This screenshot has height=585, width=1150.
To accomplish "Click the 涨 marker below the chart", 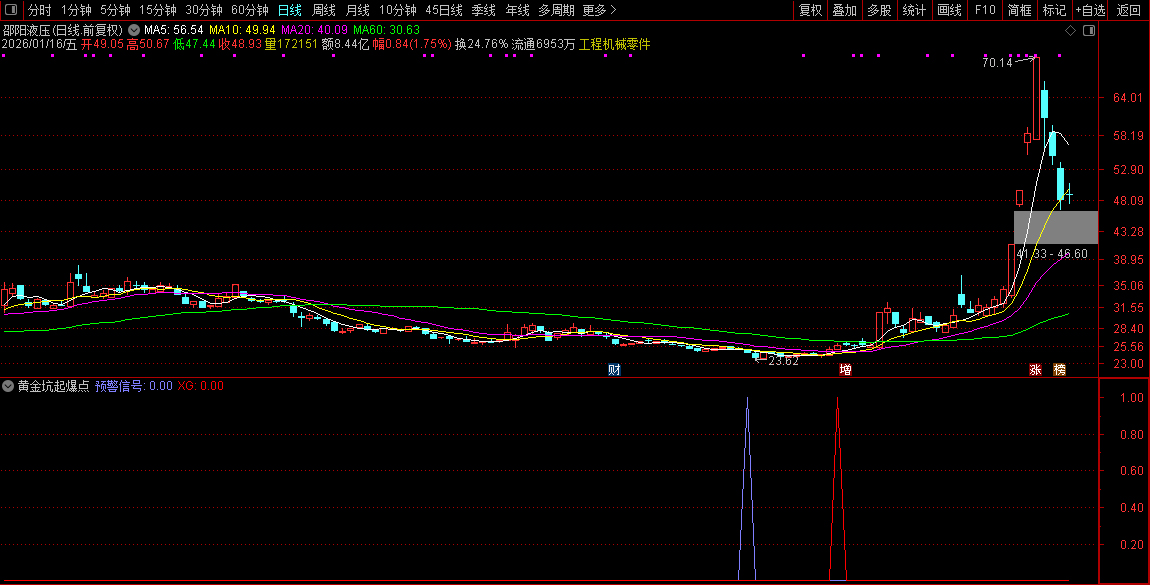I will coord(1036,370).
